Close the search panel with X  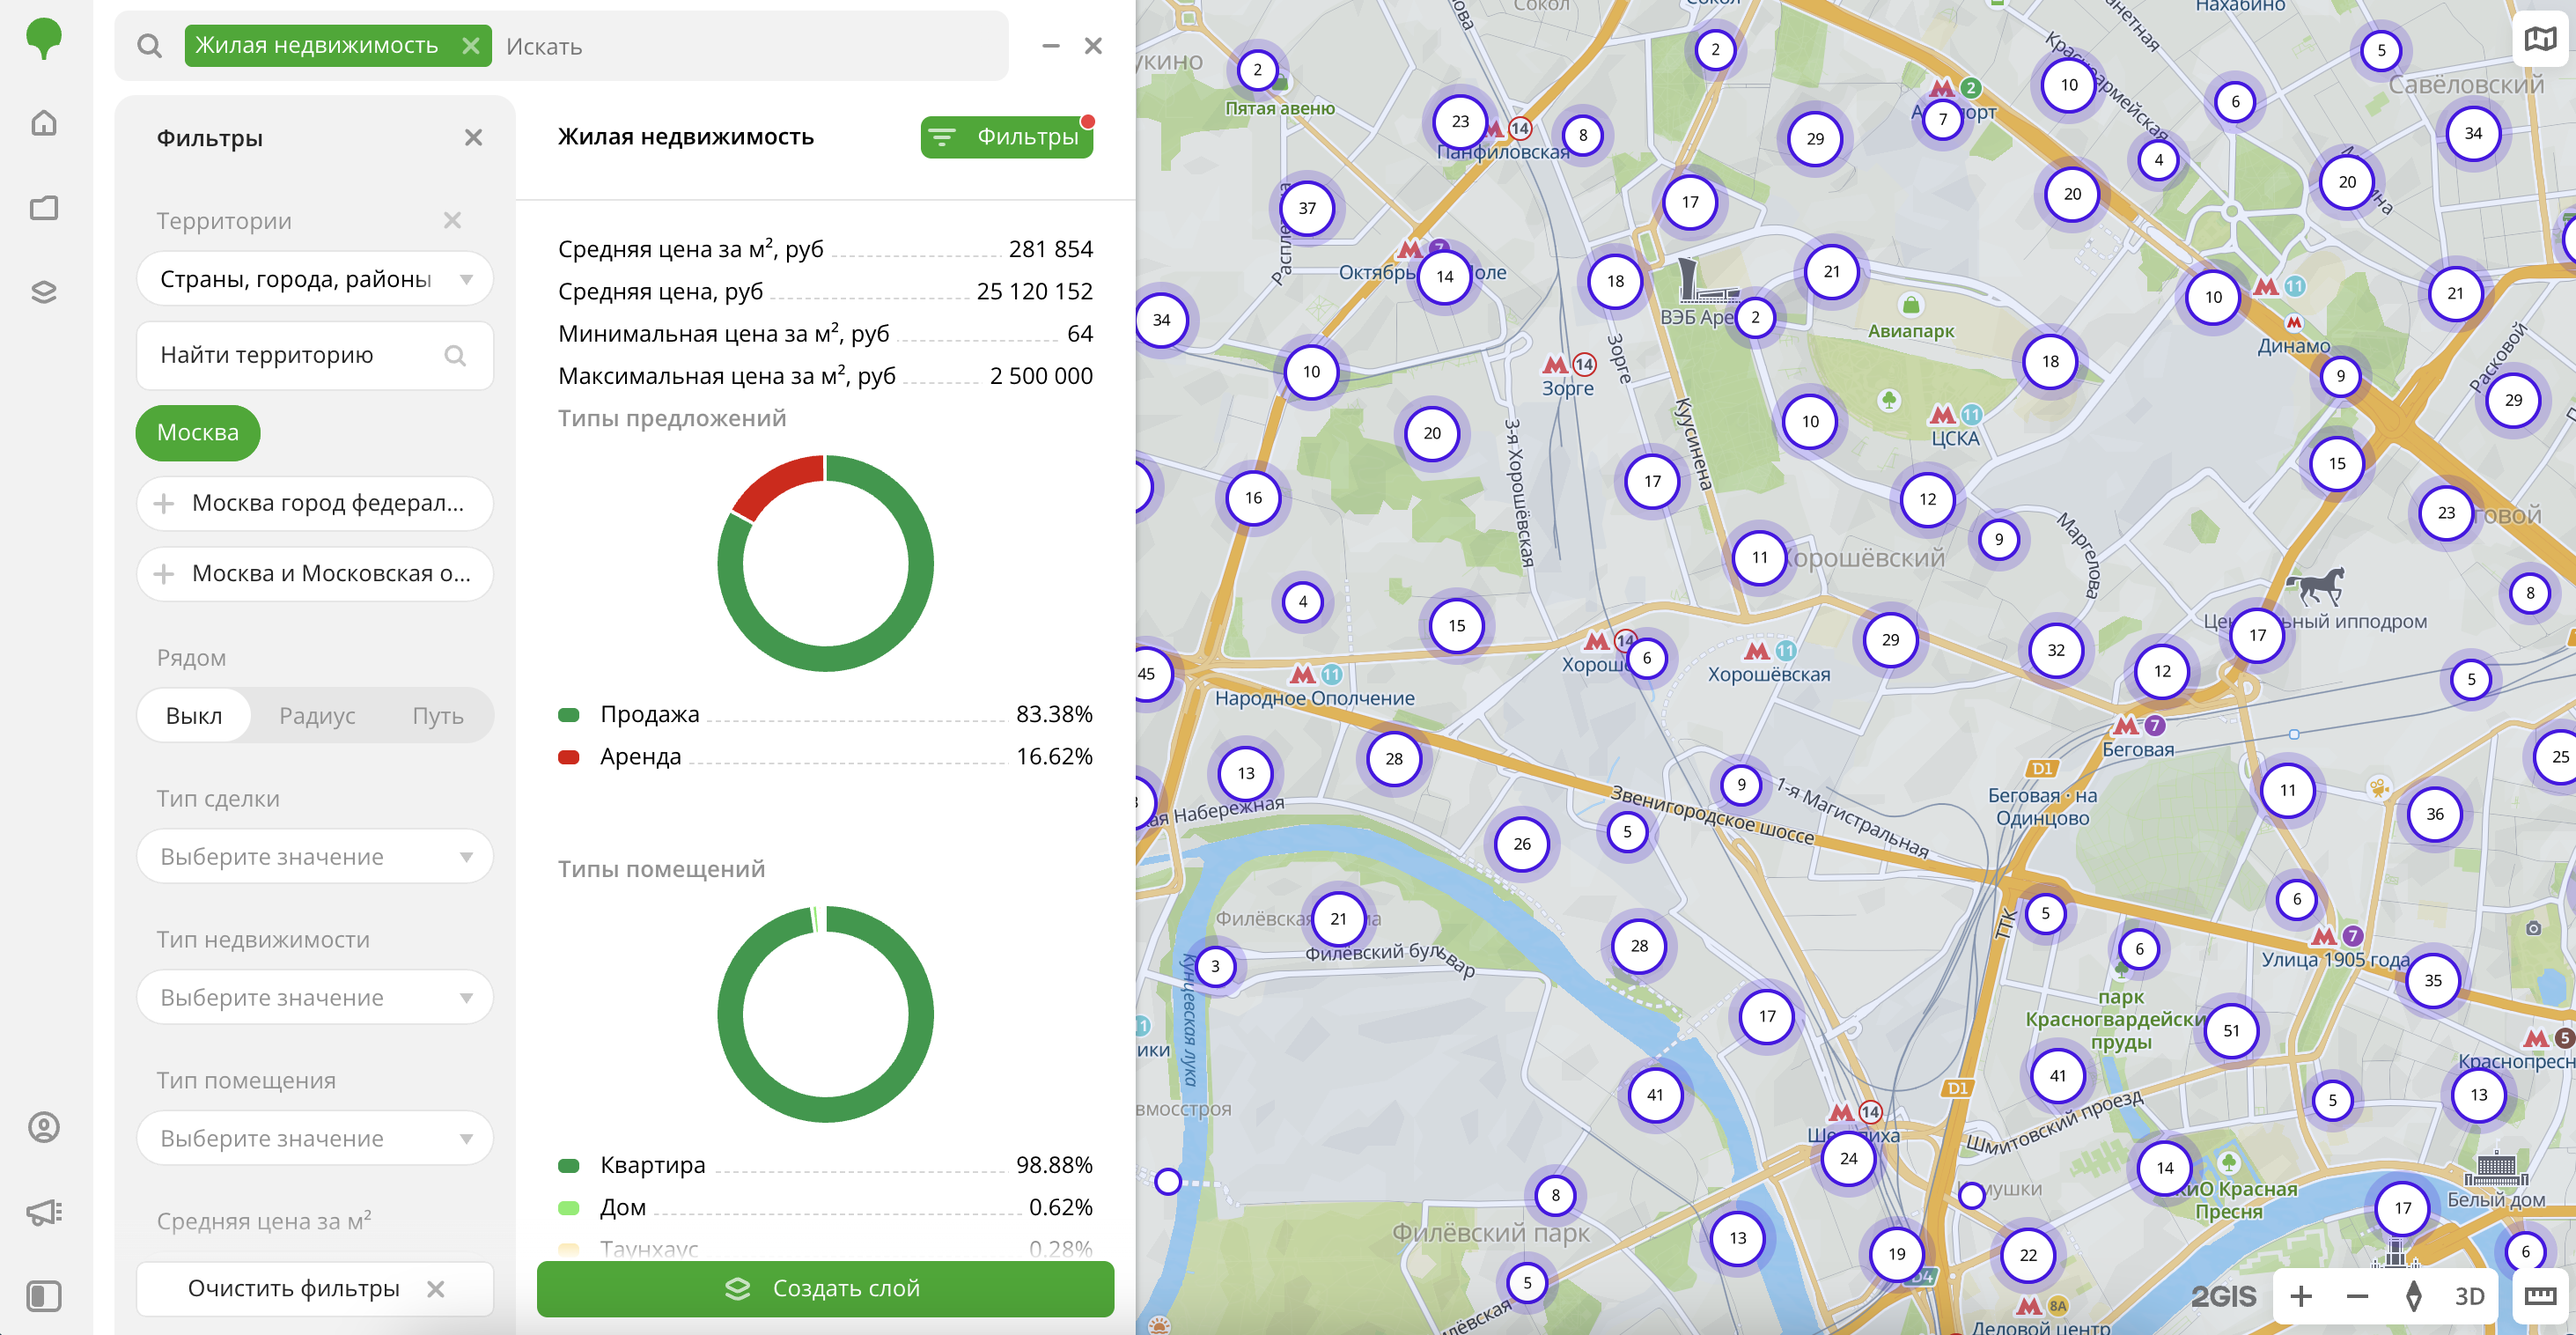[x=1093, y=46]
